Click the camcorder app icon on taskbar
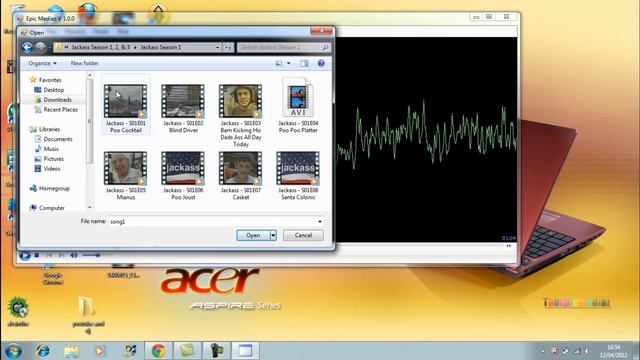Screen dimensions: 640x360 coord(216,351)
